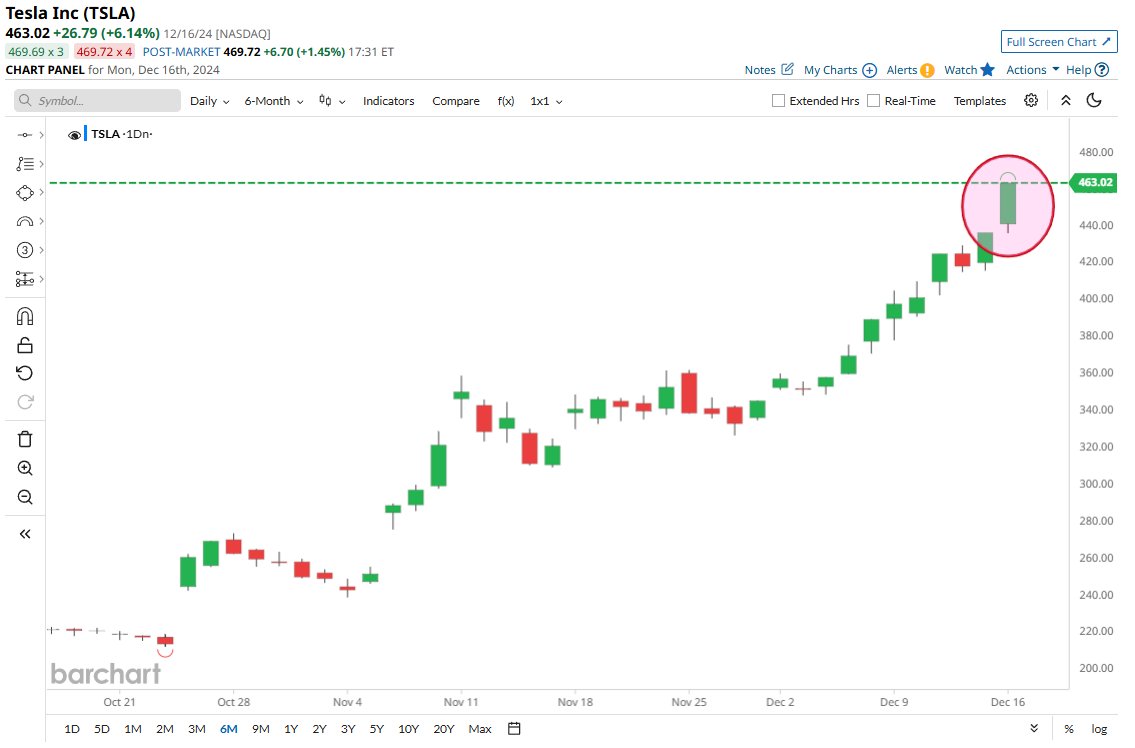Open chart settings gear icon
Image resolution: width=1135 pixels, height=748 pixels.
click(1031, 101)
